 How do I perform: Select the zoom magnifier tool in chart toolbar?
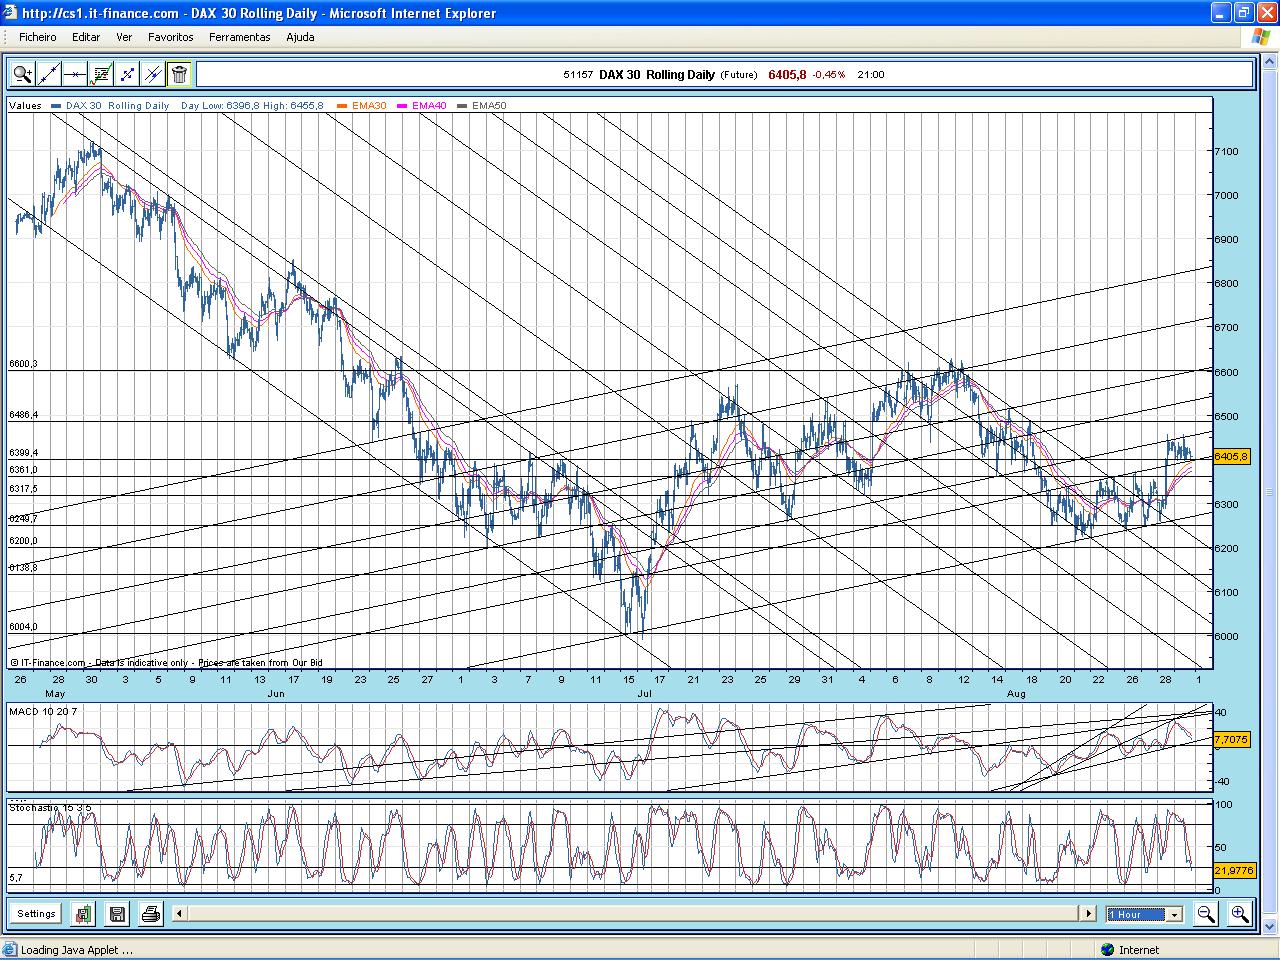pyautogui.click(x=23, y=74)
